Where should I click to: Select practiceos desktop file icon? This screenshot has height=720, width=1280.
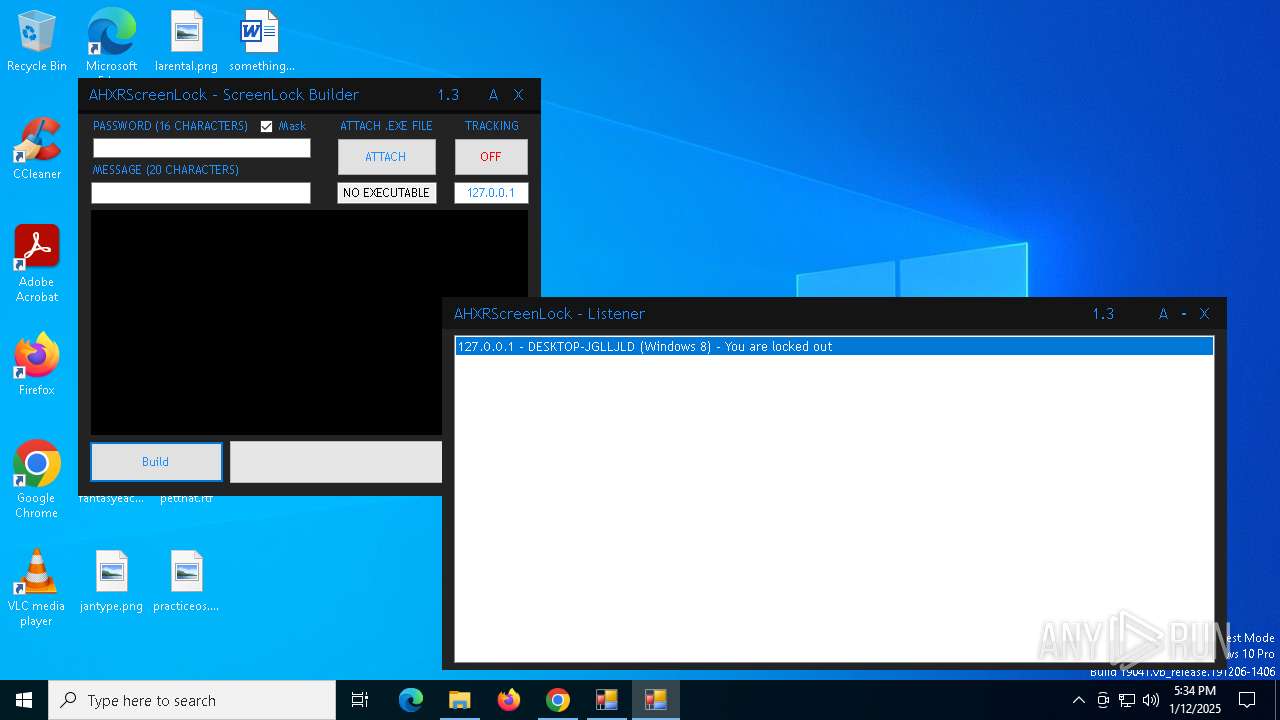tap(186, 581)
